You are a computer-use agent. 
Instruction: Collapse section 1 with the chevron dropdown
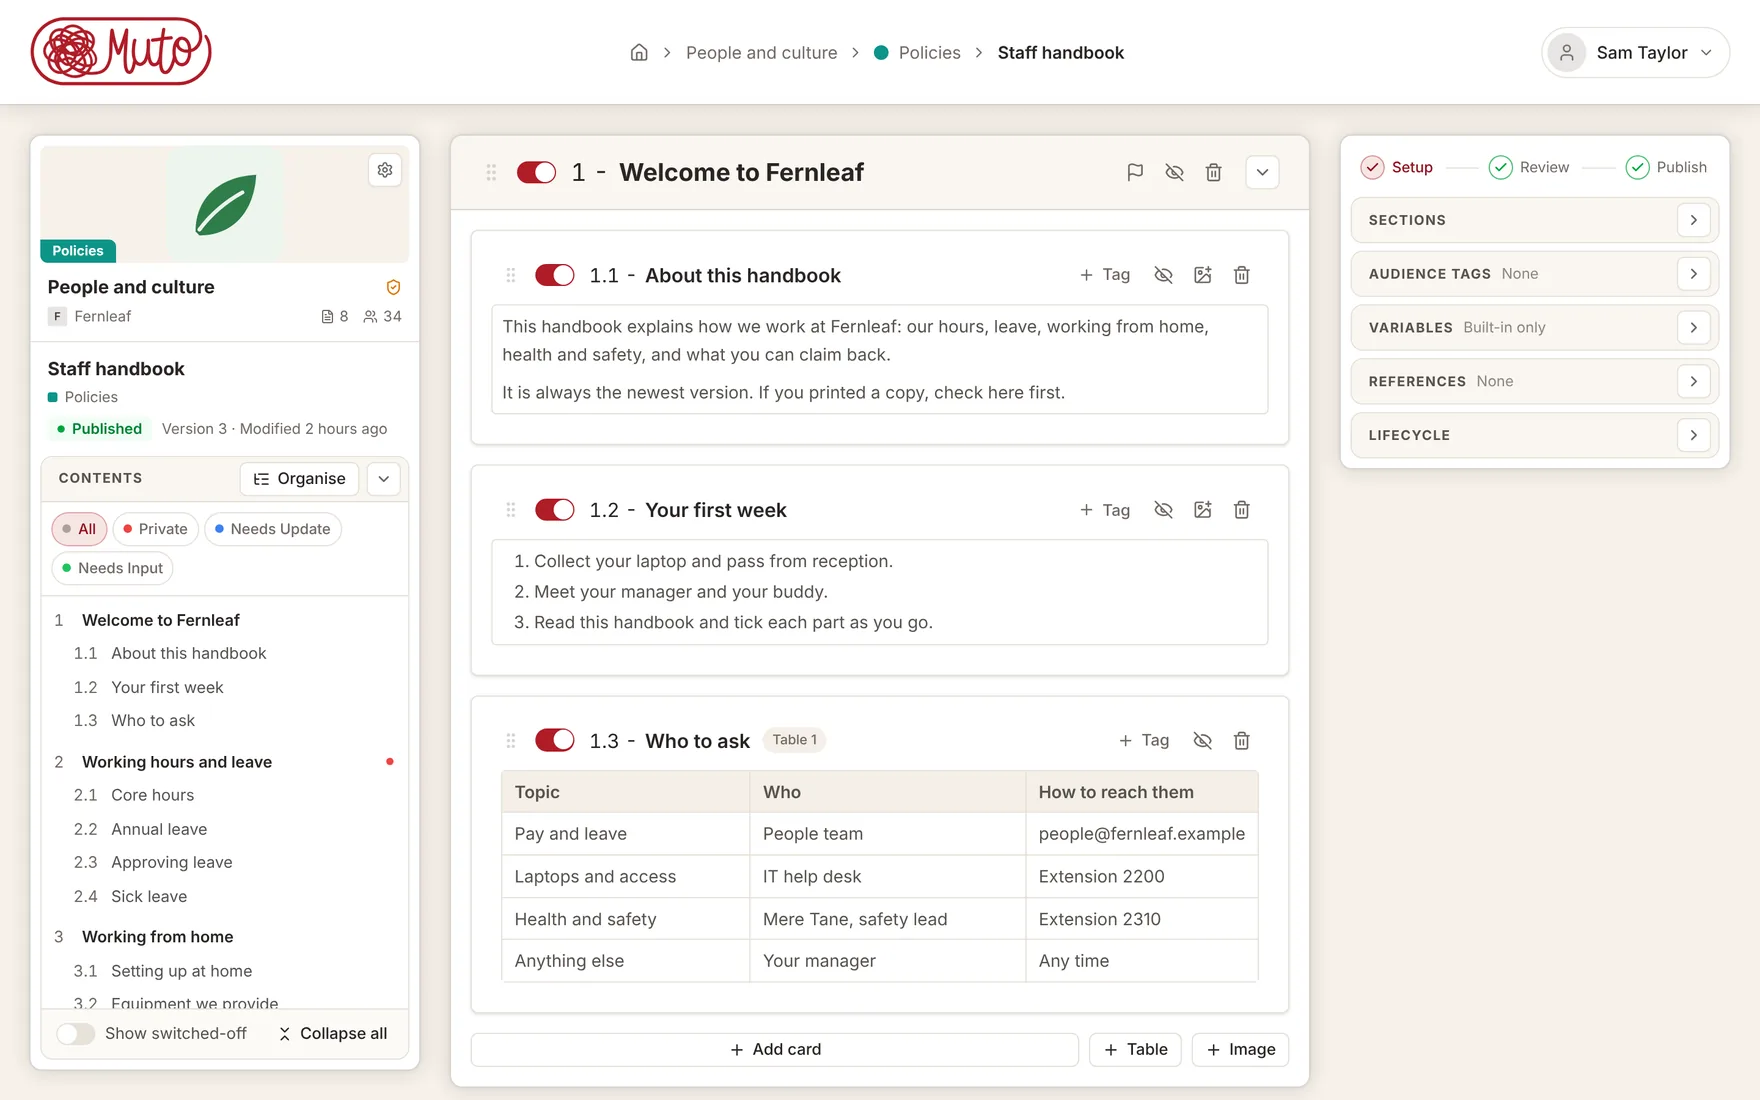1262,172
